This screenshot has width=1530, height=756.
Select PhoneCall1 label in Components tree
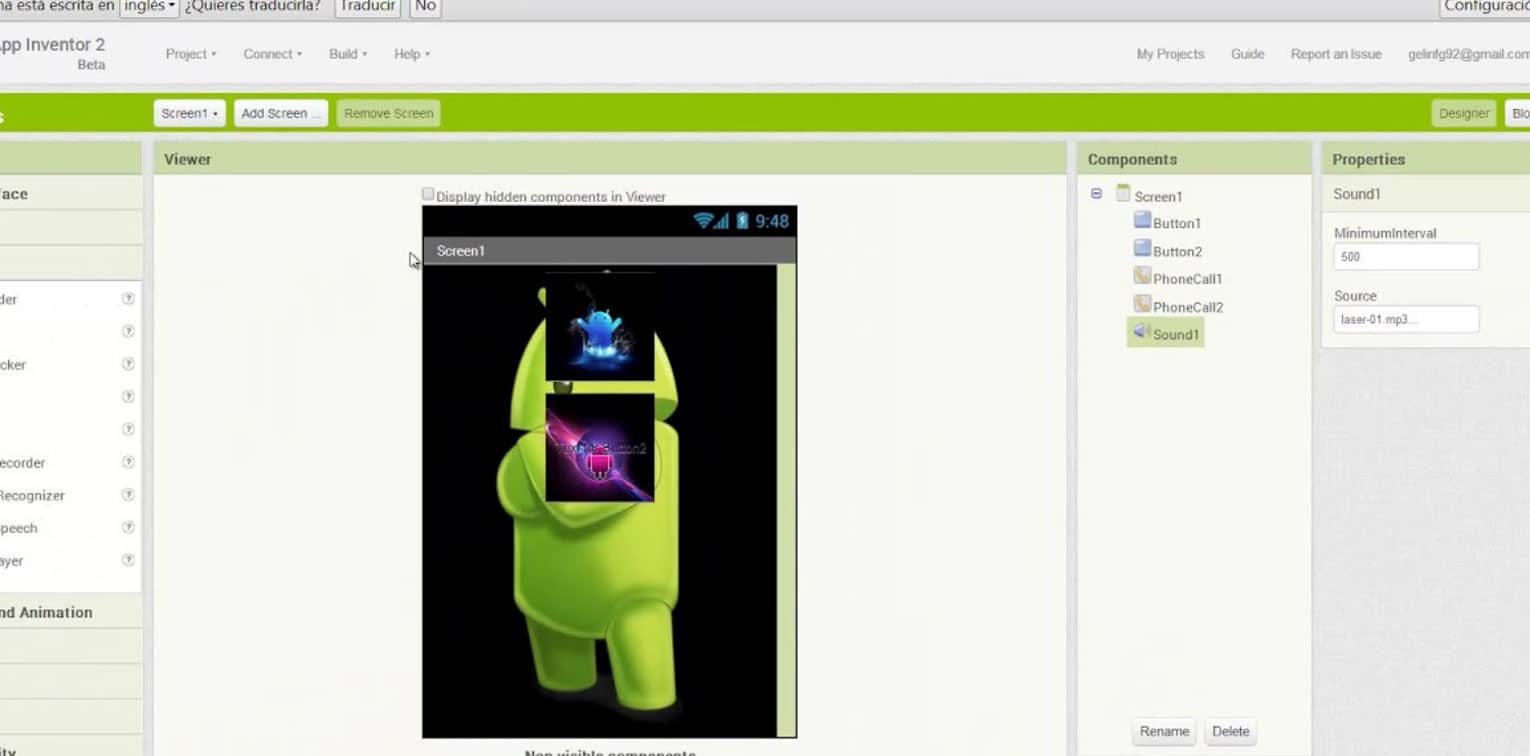coord(1187,279)
